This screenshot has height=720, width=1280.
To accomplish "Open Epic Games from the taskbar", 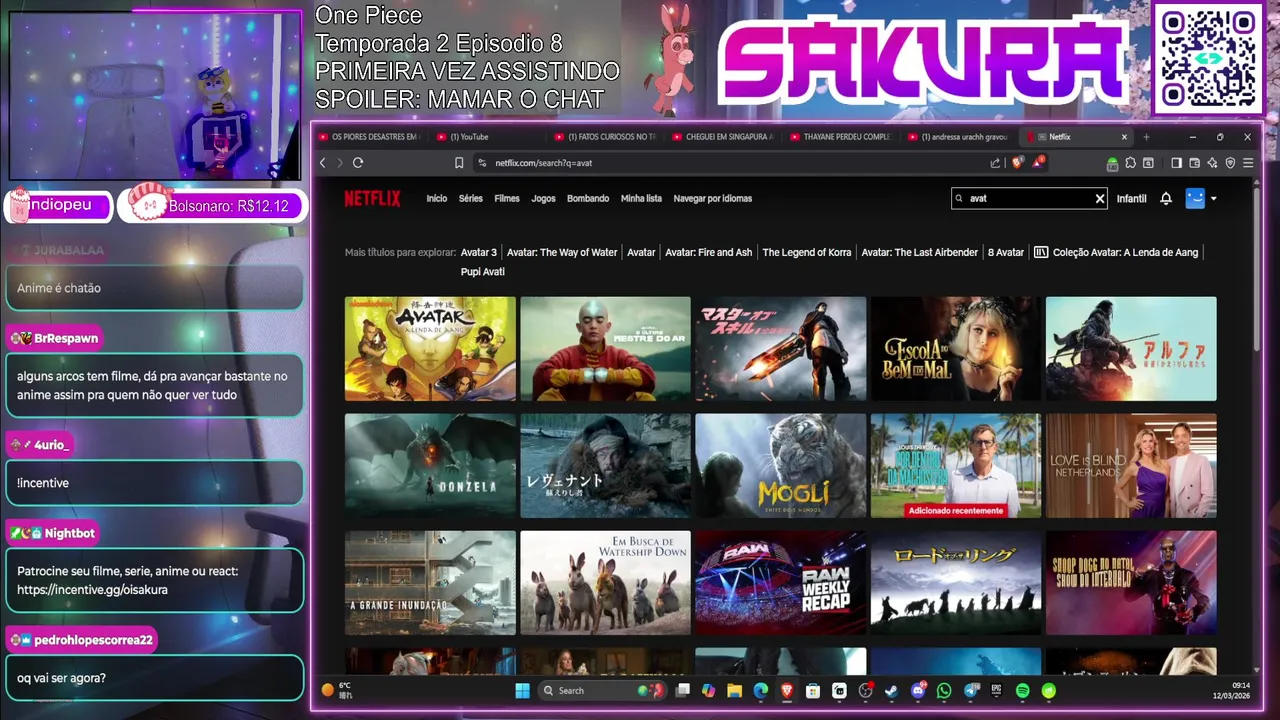I will [x=996, y=690].
